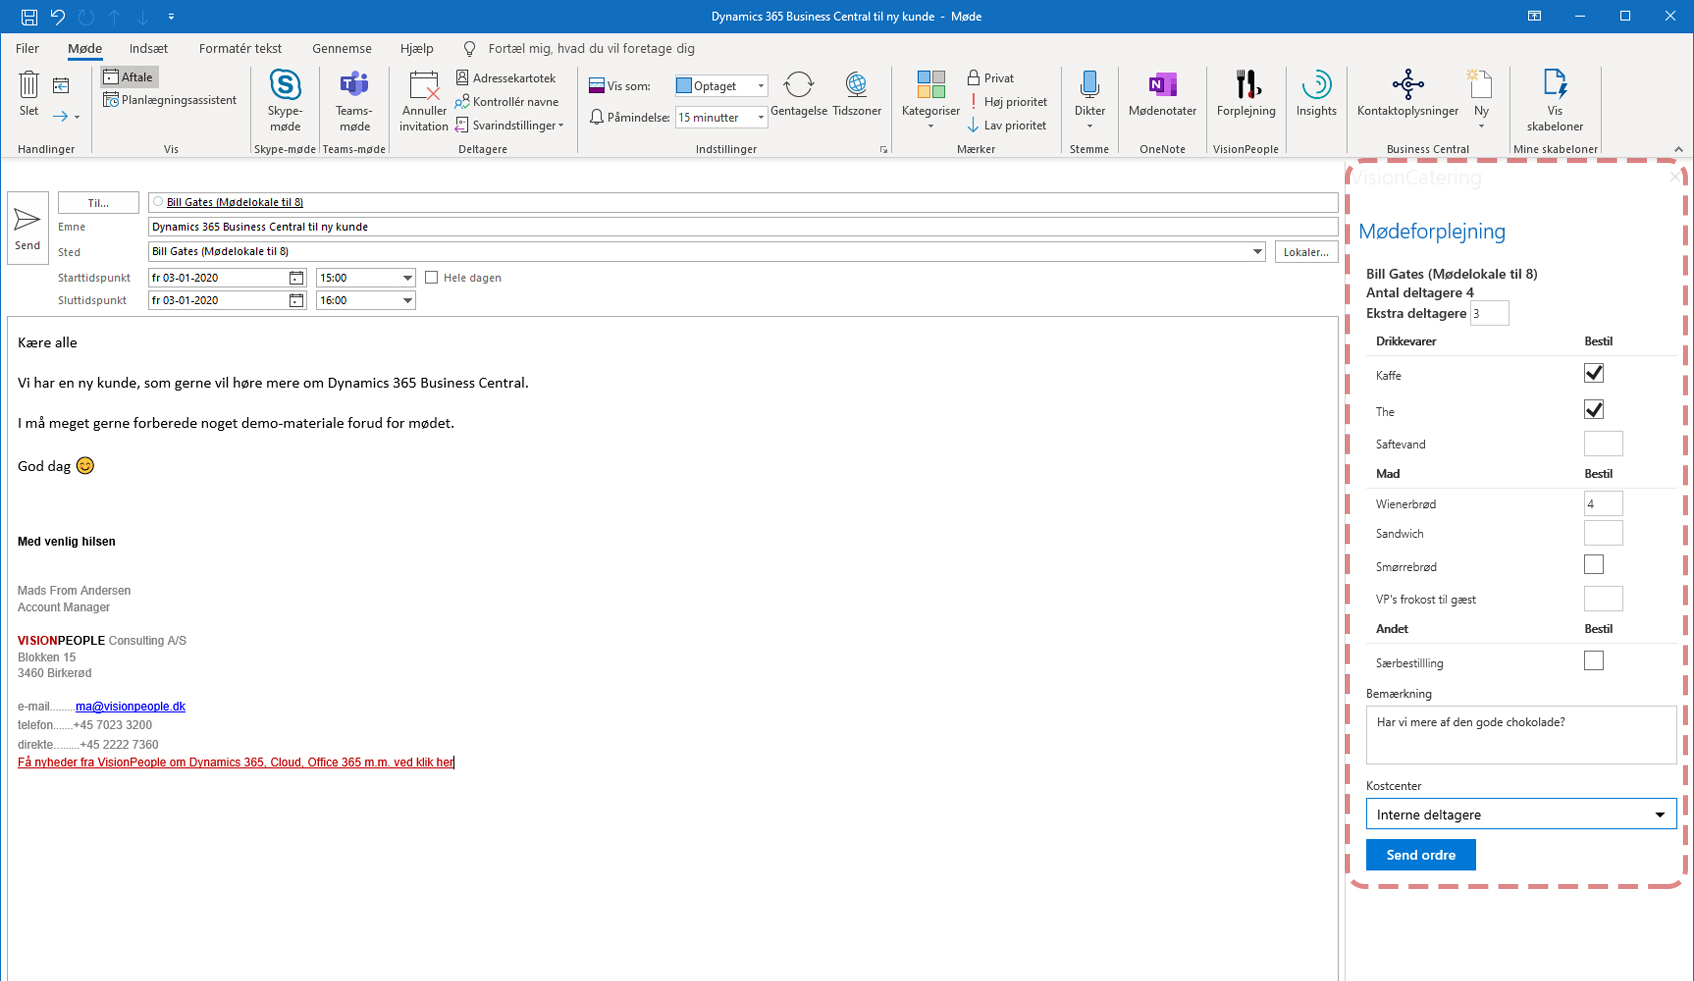The width and height of the screenshot is (1694, 981).
Task: Set Høj prioritet
Action: pyautogui.click(x=1007, y=102)
